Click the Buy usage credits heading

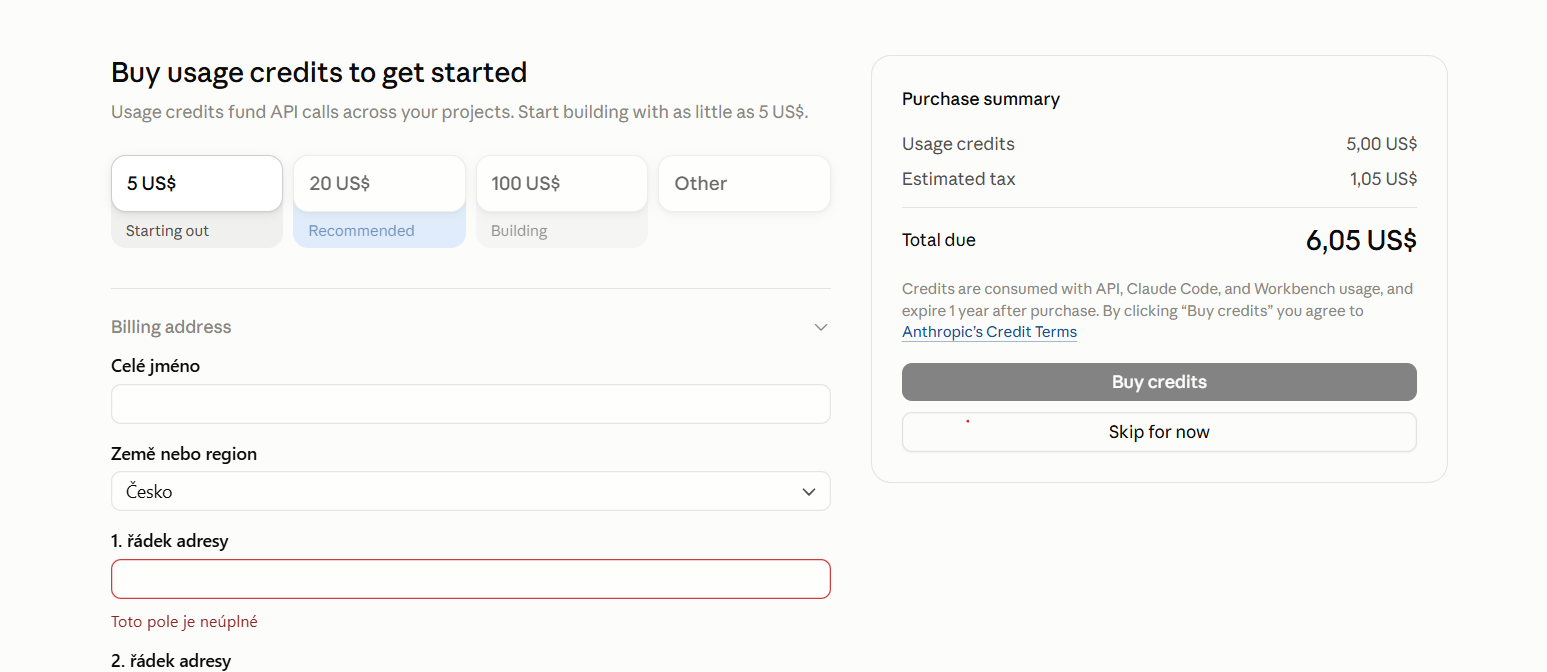point(319,73)
